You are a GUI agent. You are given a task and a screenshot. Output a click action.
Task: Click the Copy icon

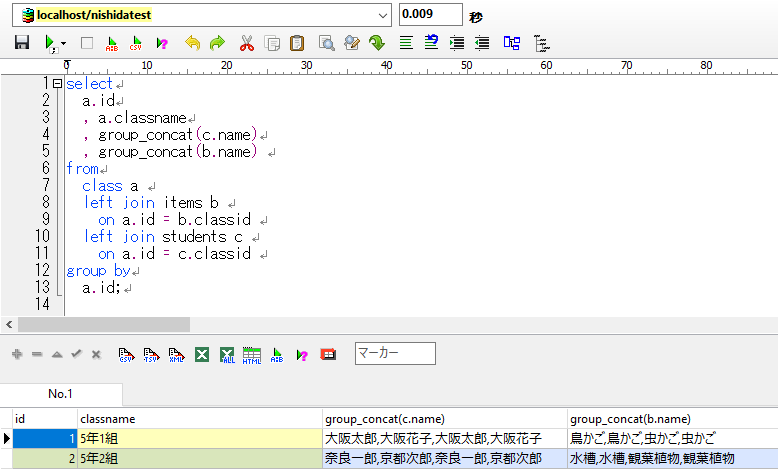tap(272, 43)
